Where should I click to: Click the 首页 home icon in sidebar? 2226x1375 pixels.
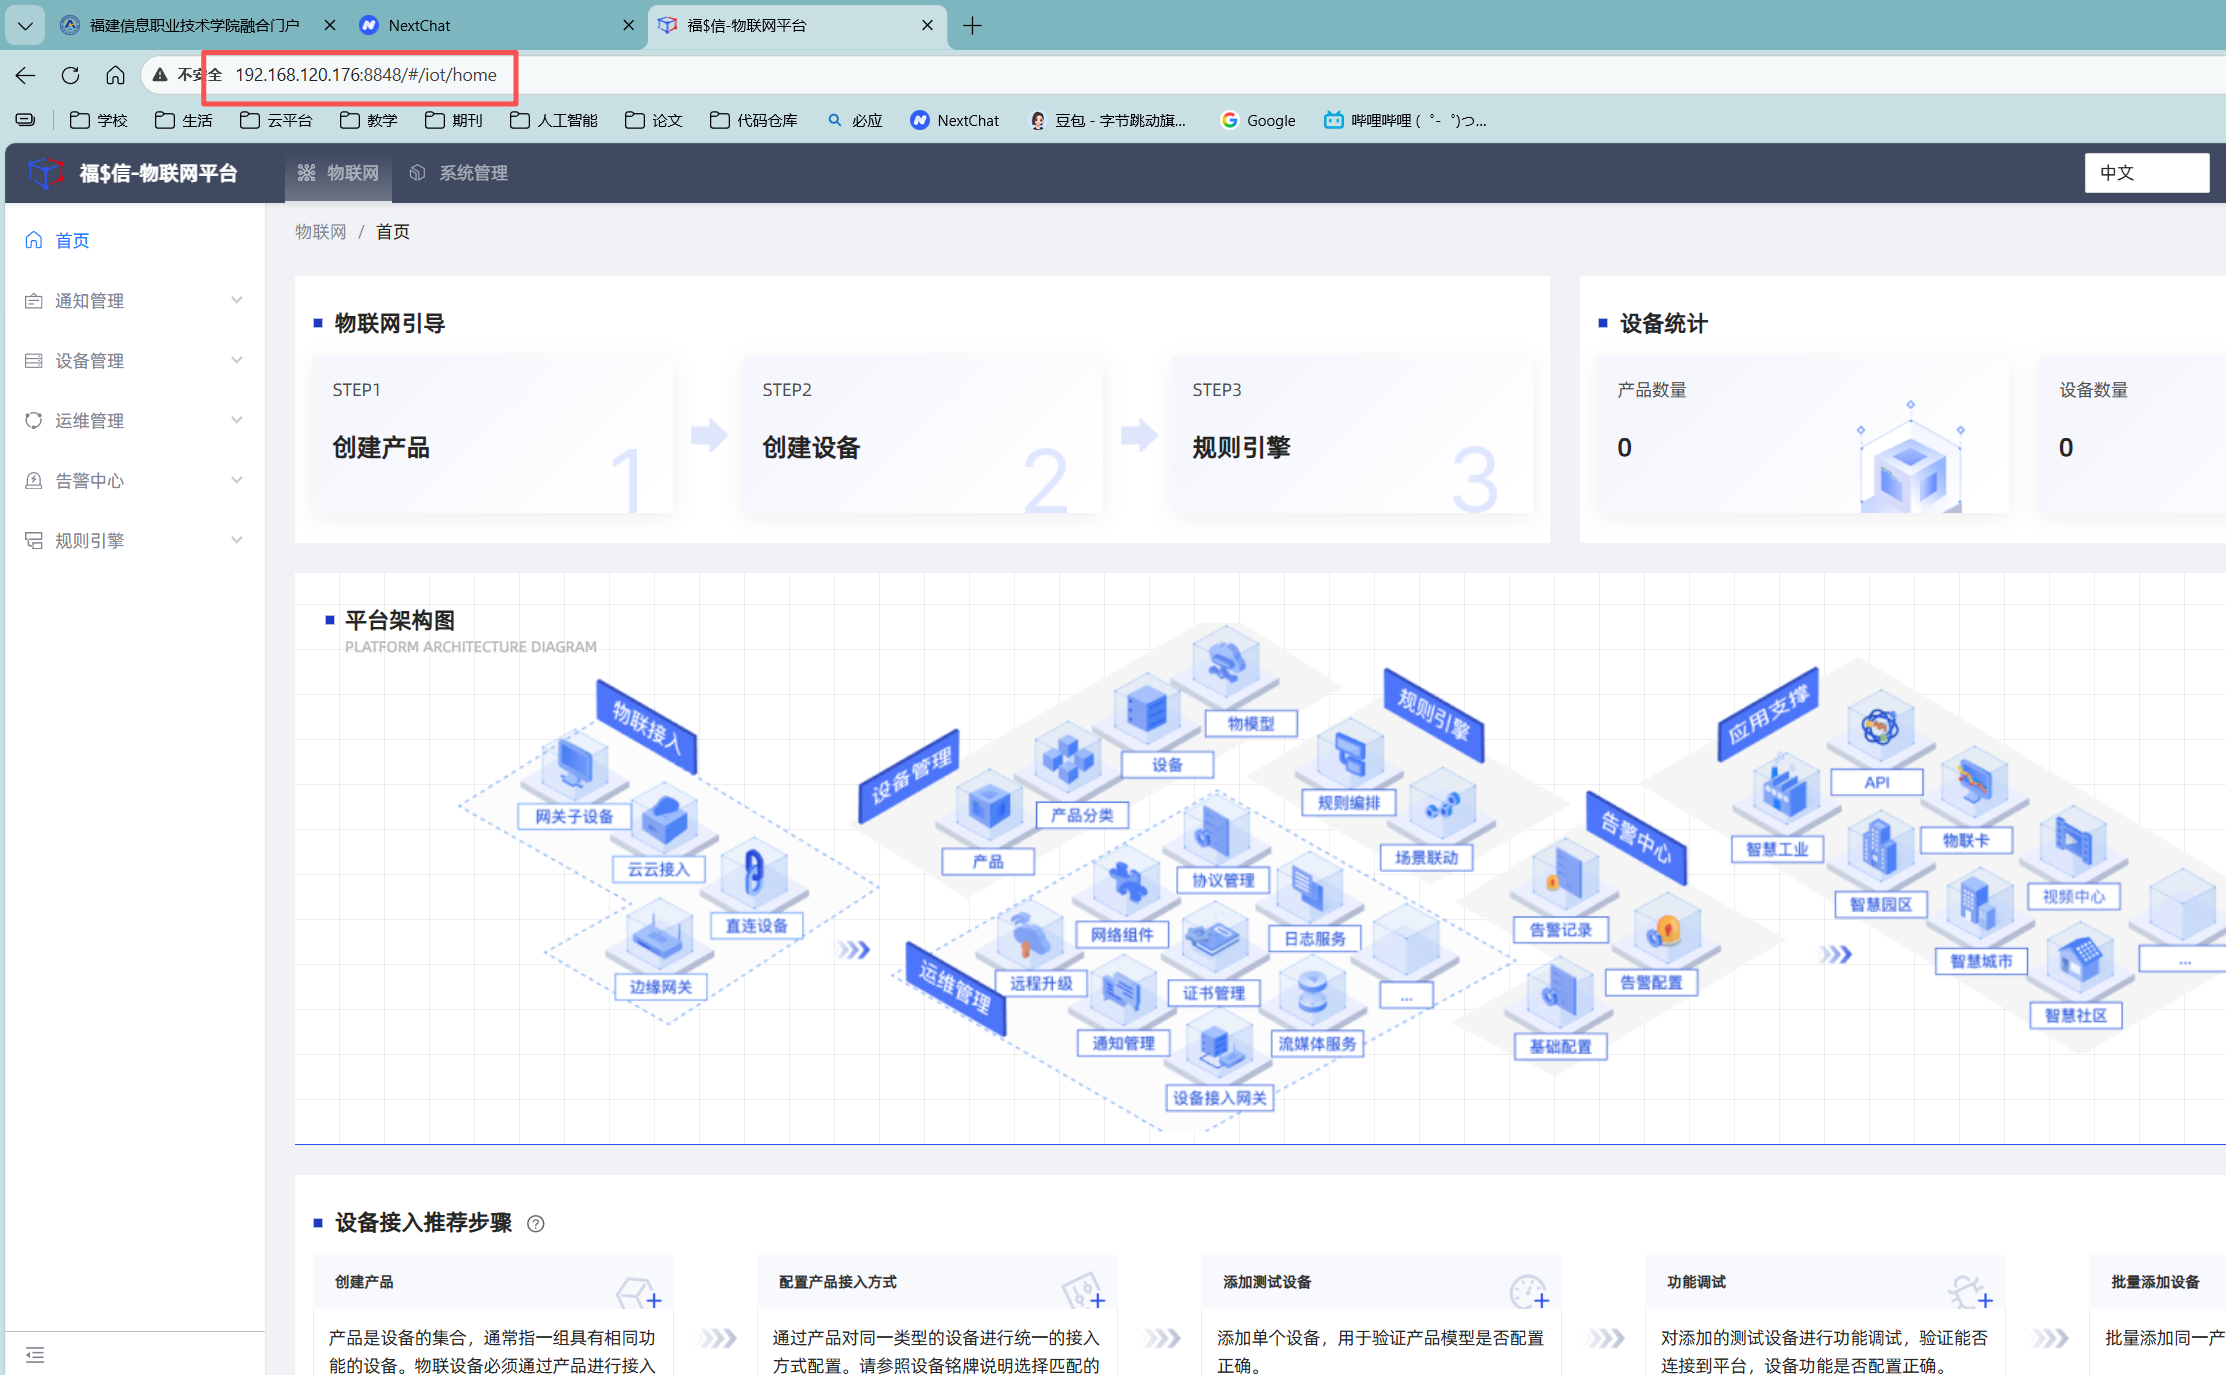[34, 240]
